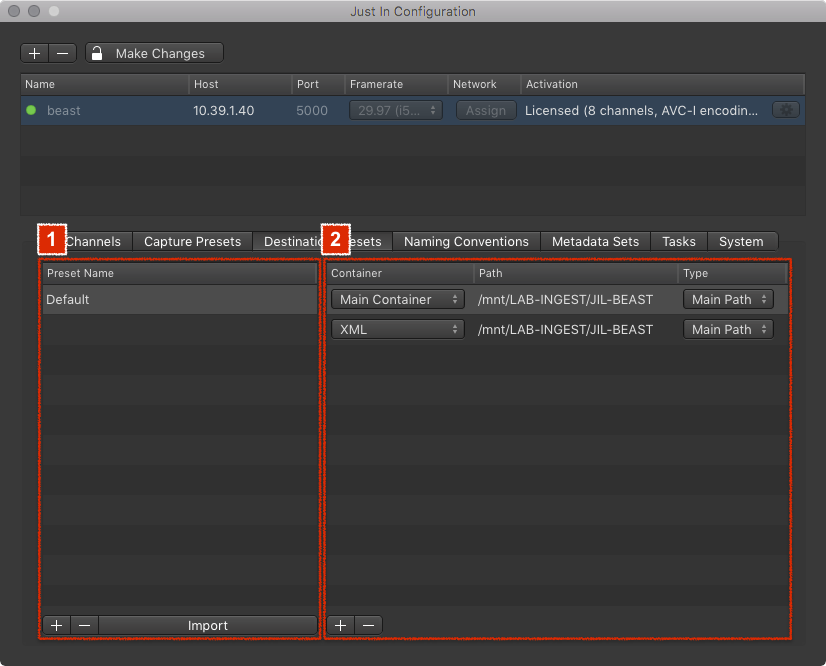Click the Assign network button
Screen dimensions: 826x666
point(486,110)
